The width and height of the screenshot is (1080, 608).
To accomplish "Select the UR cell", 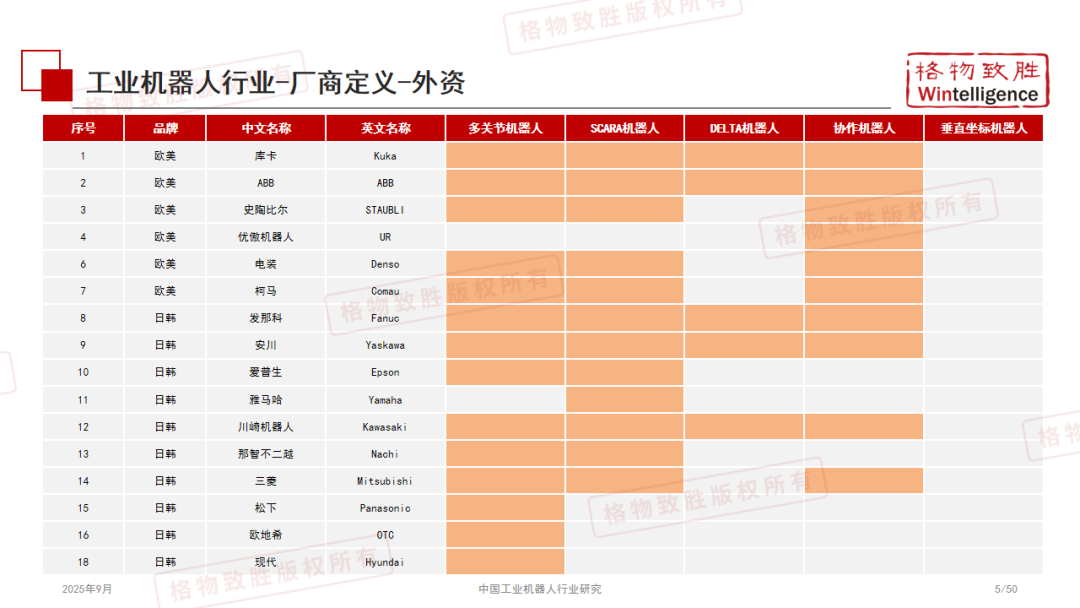I will 386,237.
